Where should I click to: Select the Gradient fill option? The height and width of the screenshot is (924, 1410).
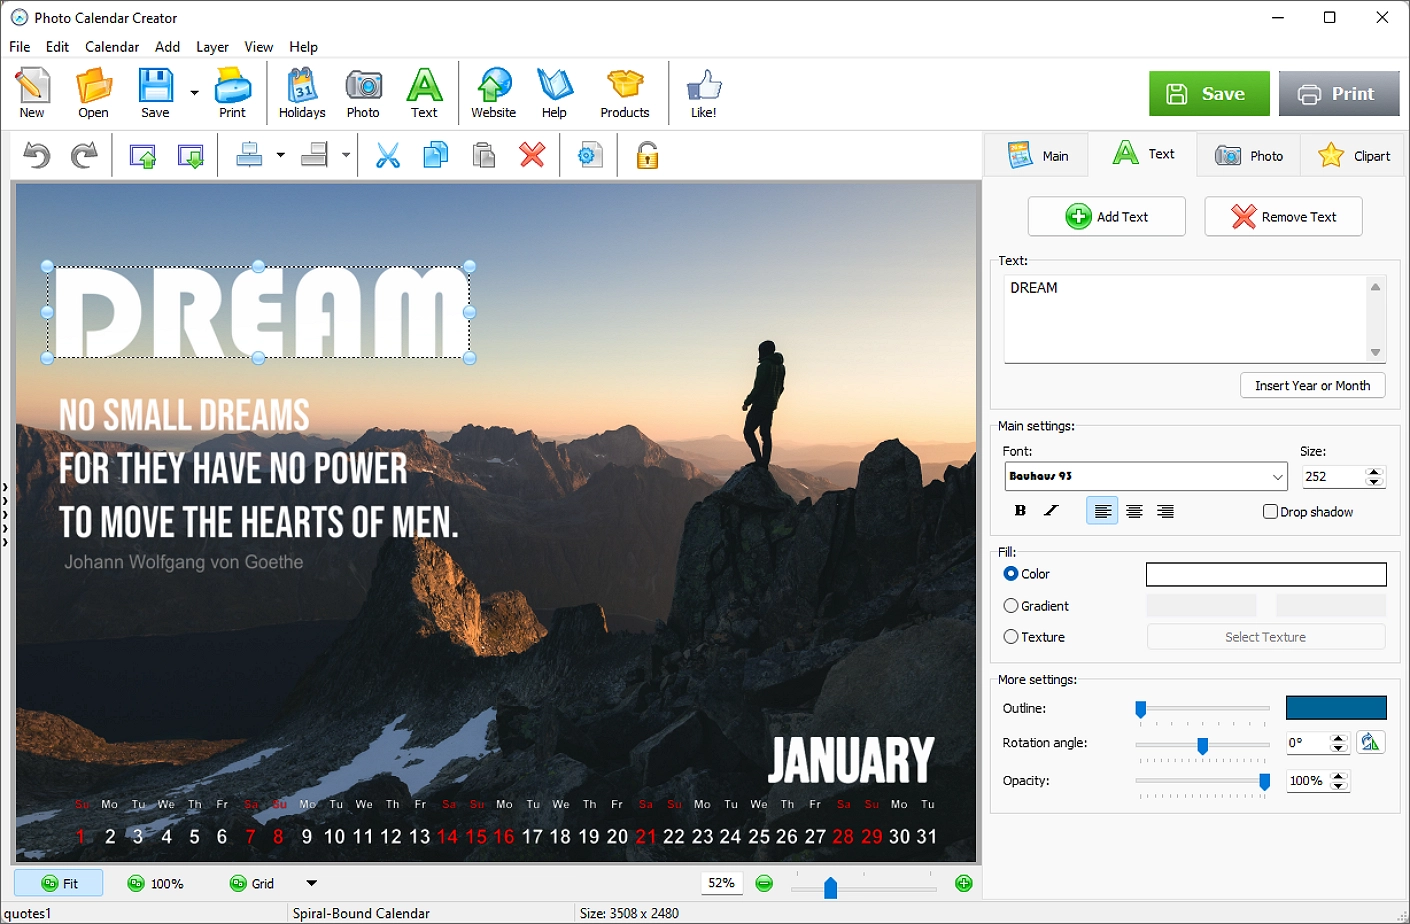point(1011,606)
